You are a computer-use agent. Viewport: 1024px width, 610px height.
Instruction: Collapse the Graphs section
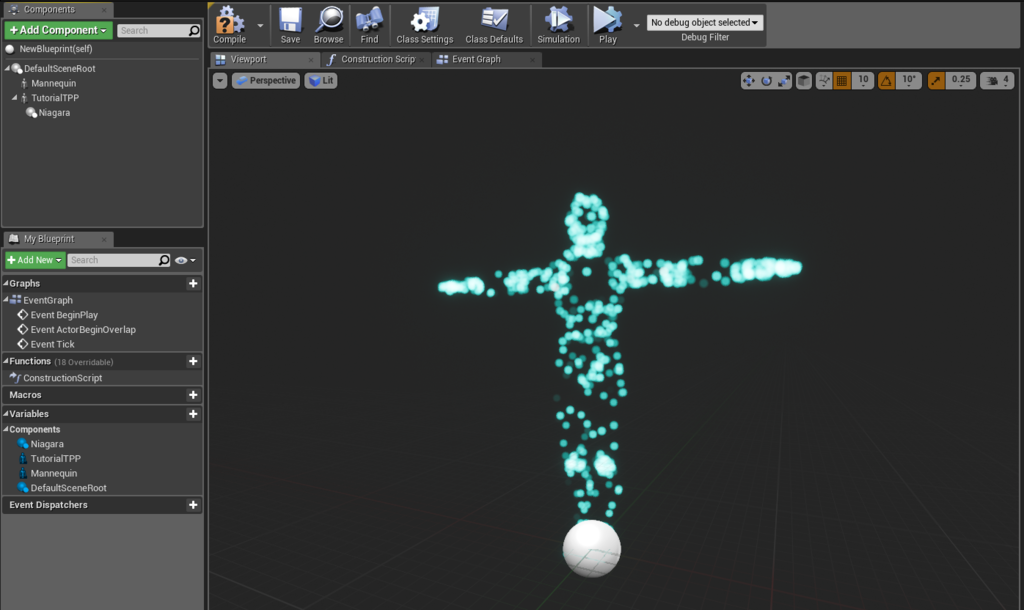6,283
